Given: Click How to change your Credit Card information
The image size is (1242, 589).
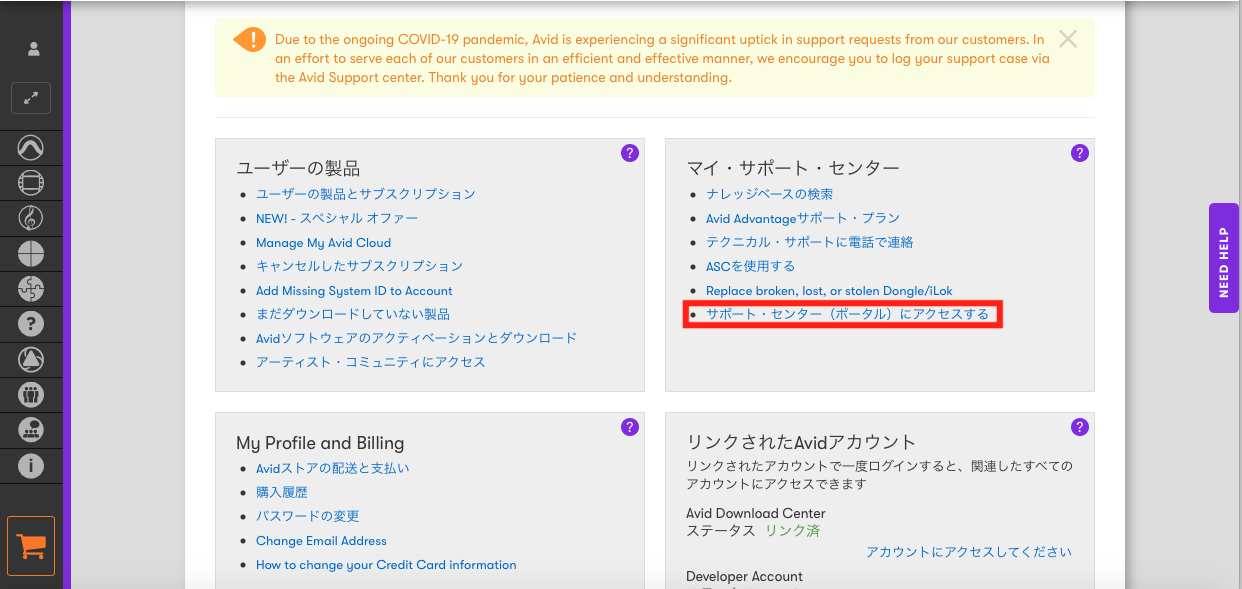Looking at the screenshot, I should pyautogui.click(x=386, y=565).
